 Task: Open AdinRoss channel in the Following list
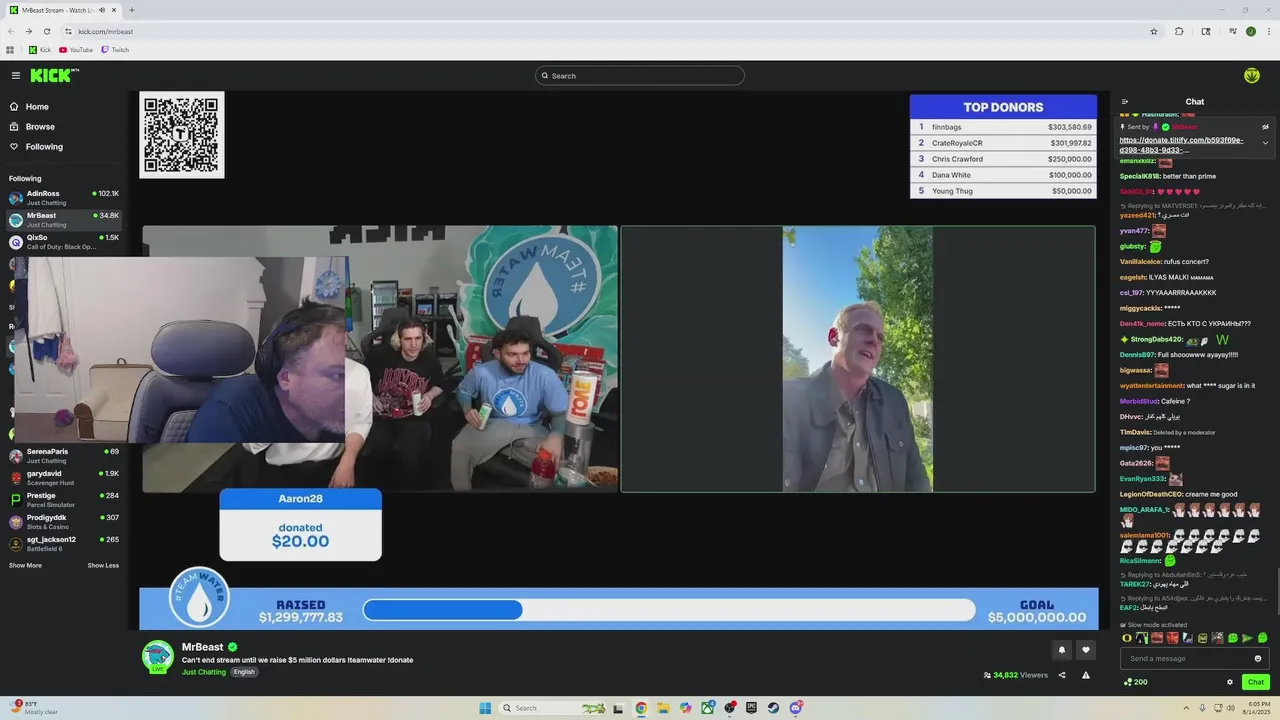pyautogui.click(x=63, y=198)
